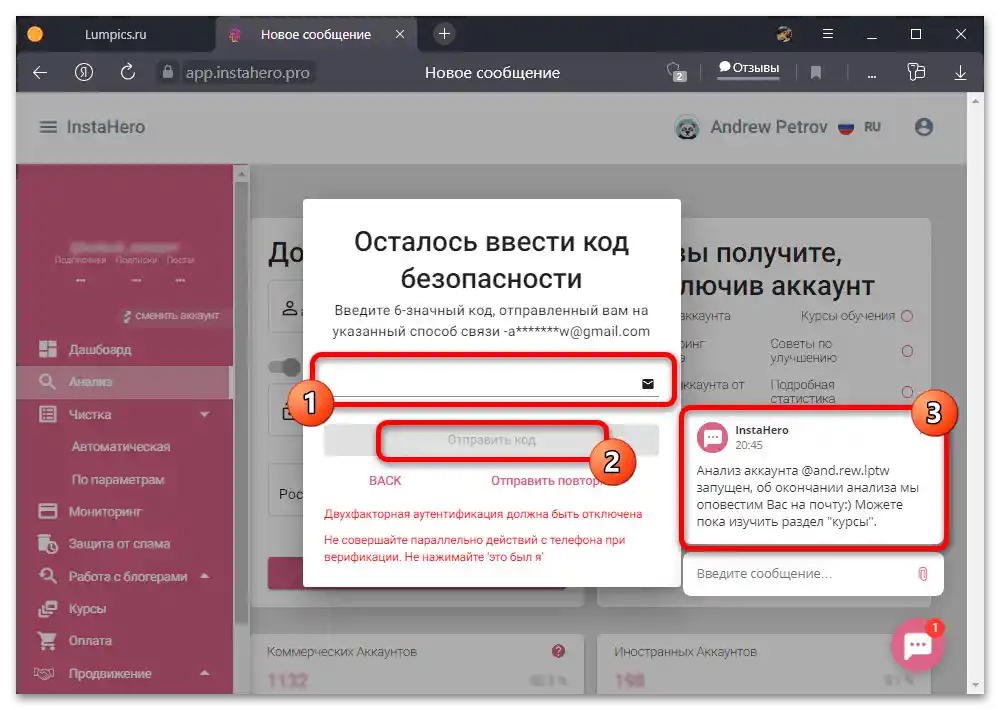Click the InstaHero logo text

point(106,127)
